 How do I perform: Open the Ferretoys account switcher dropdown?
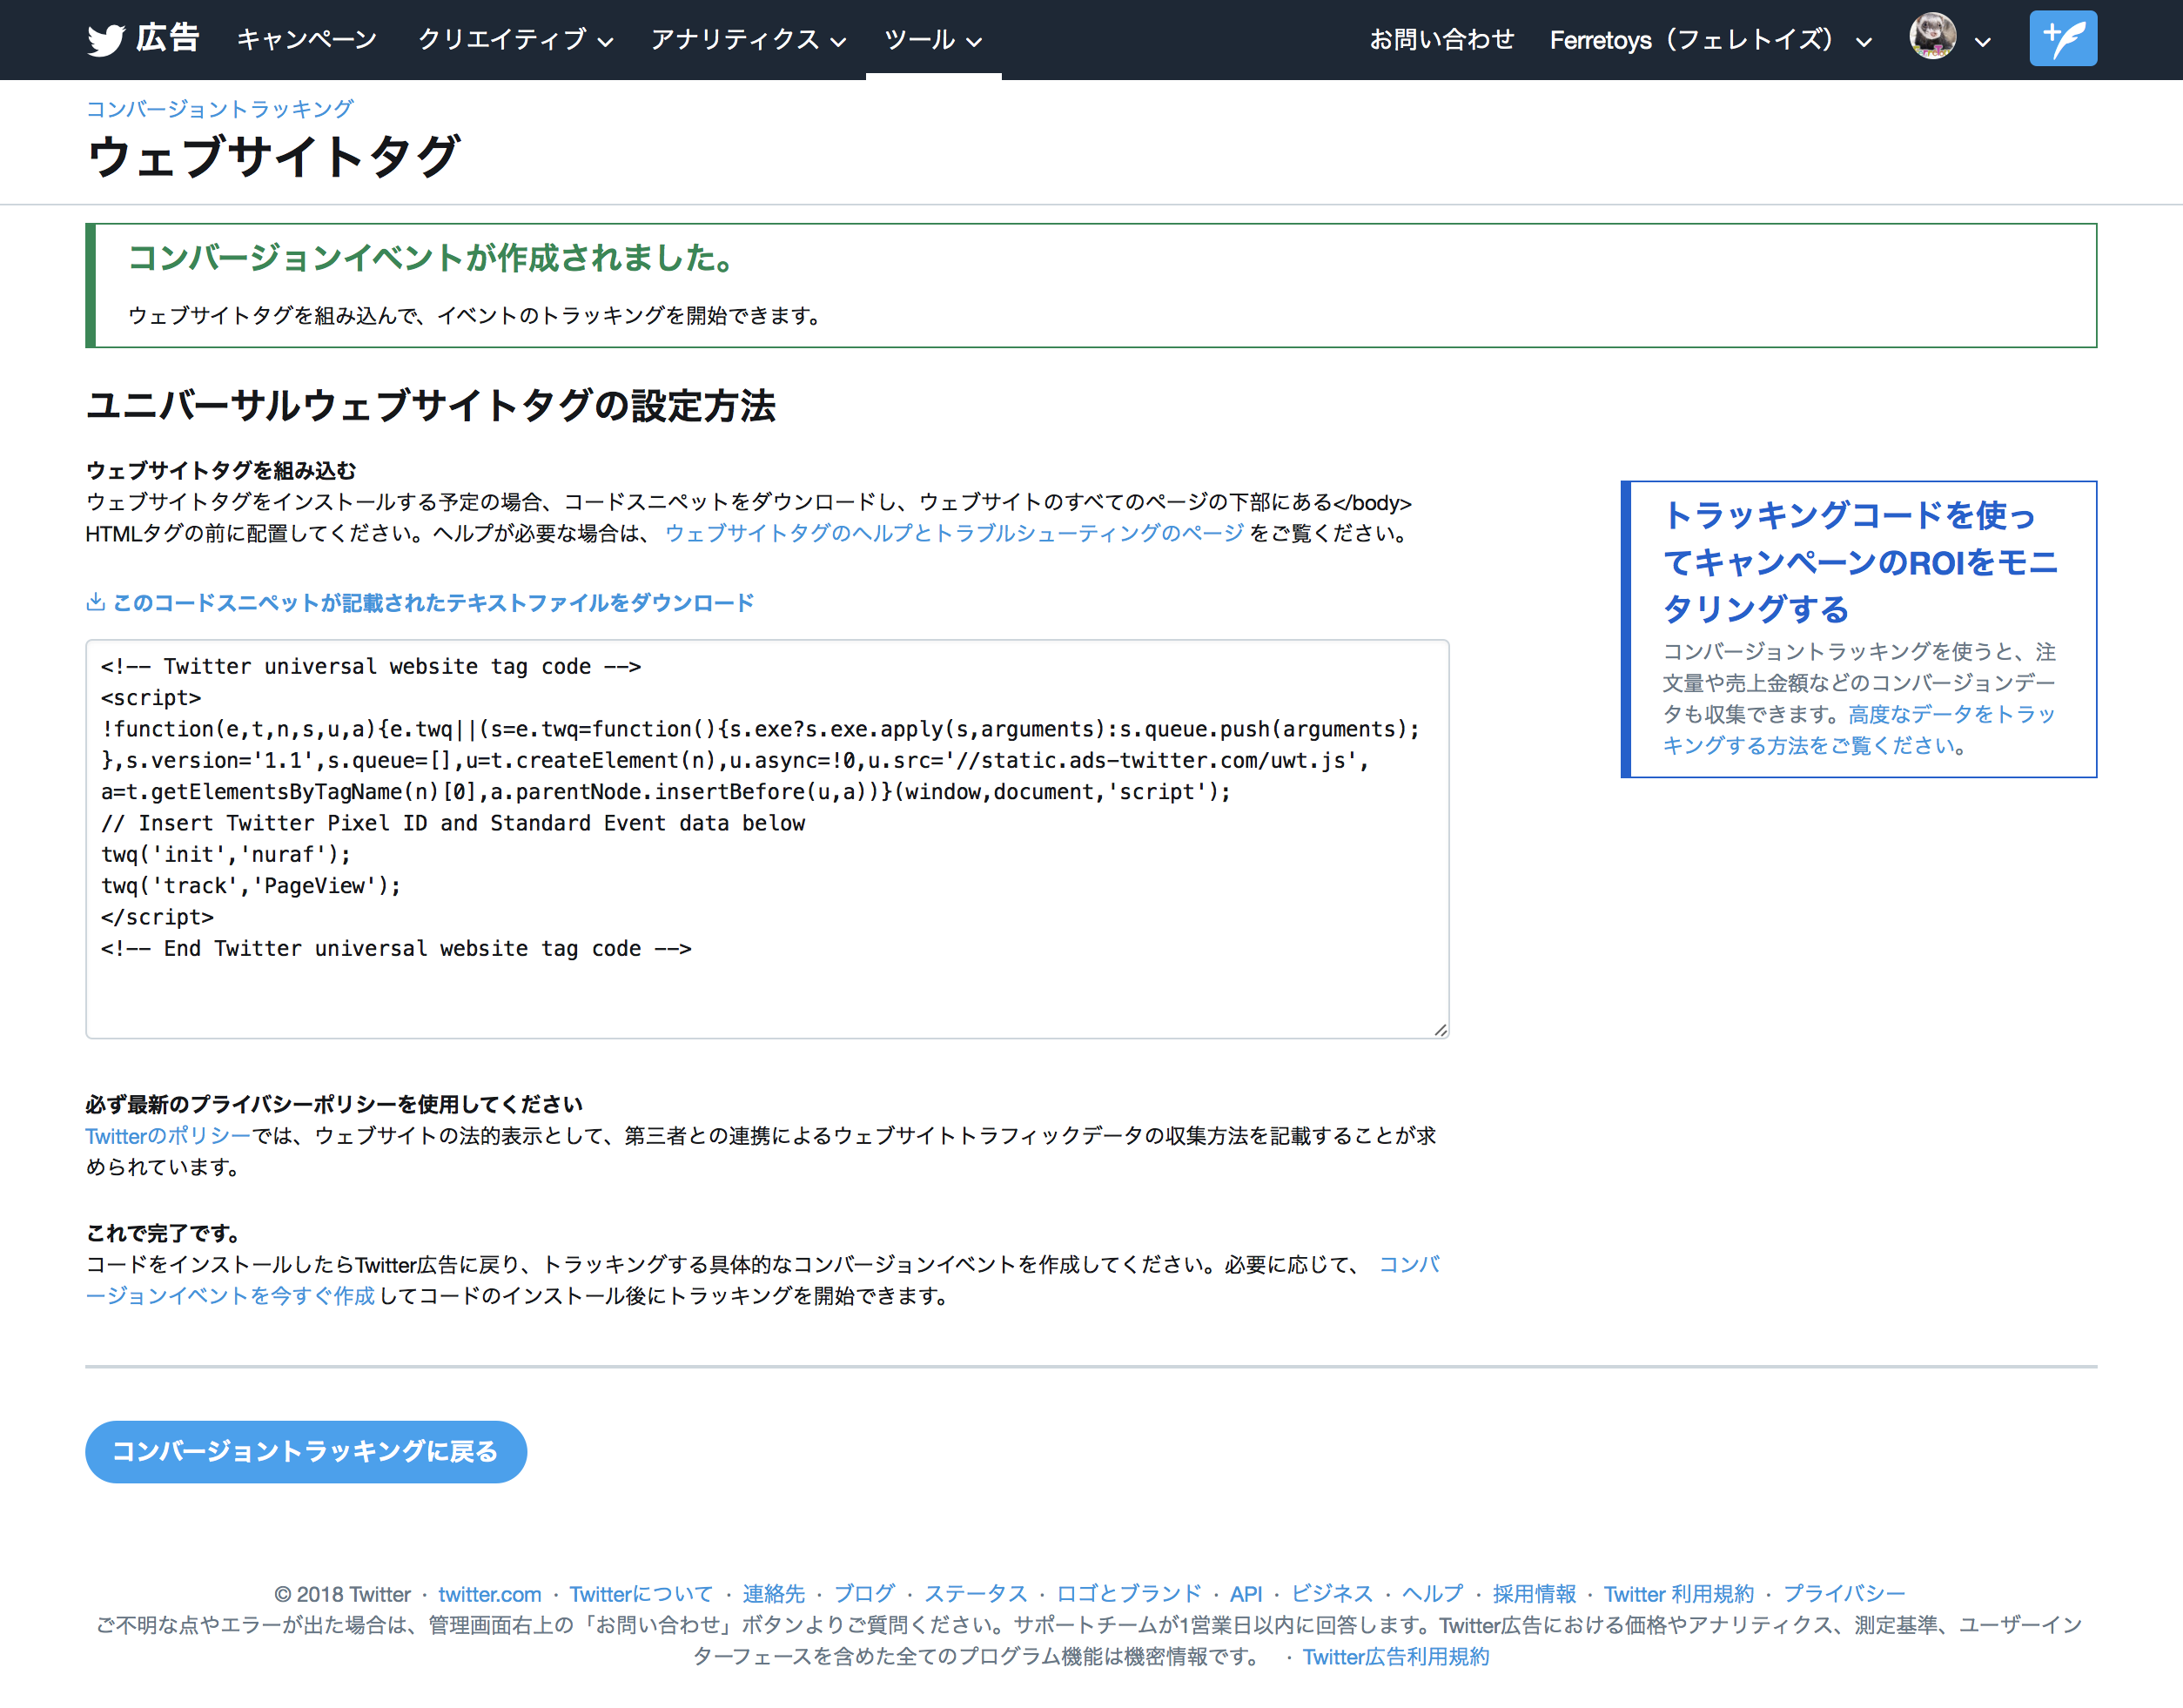1710,40
